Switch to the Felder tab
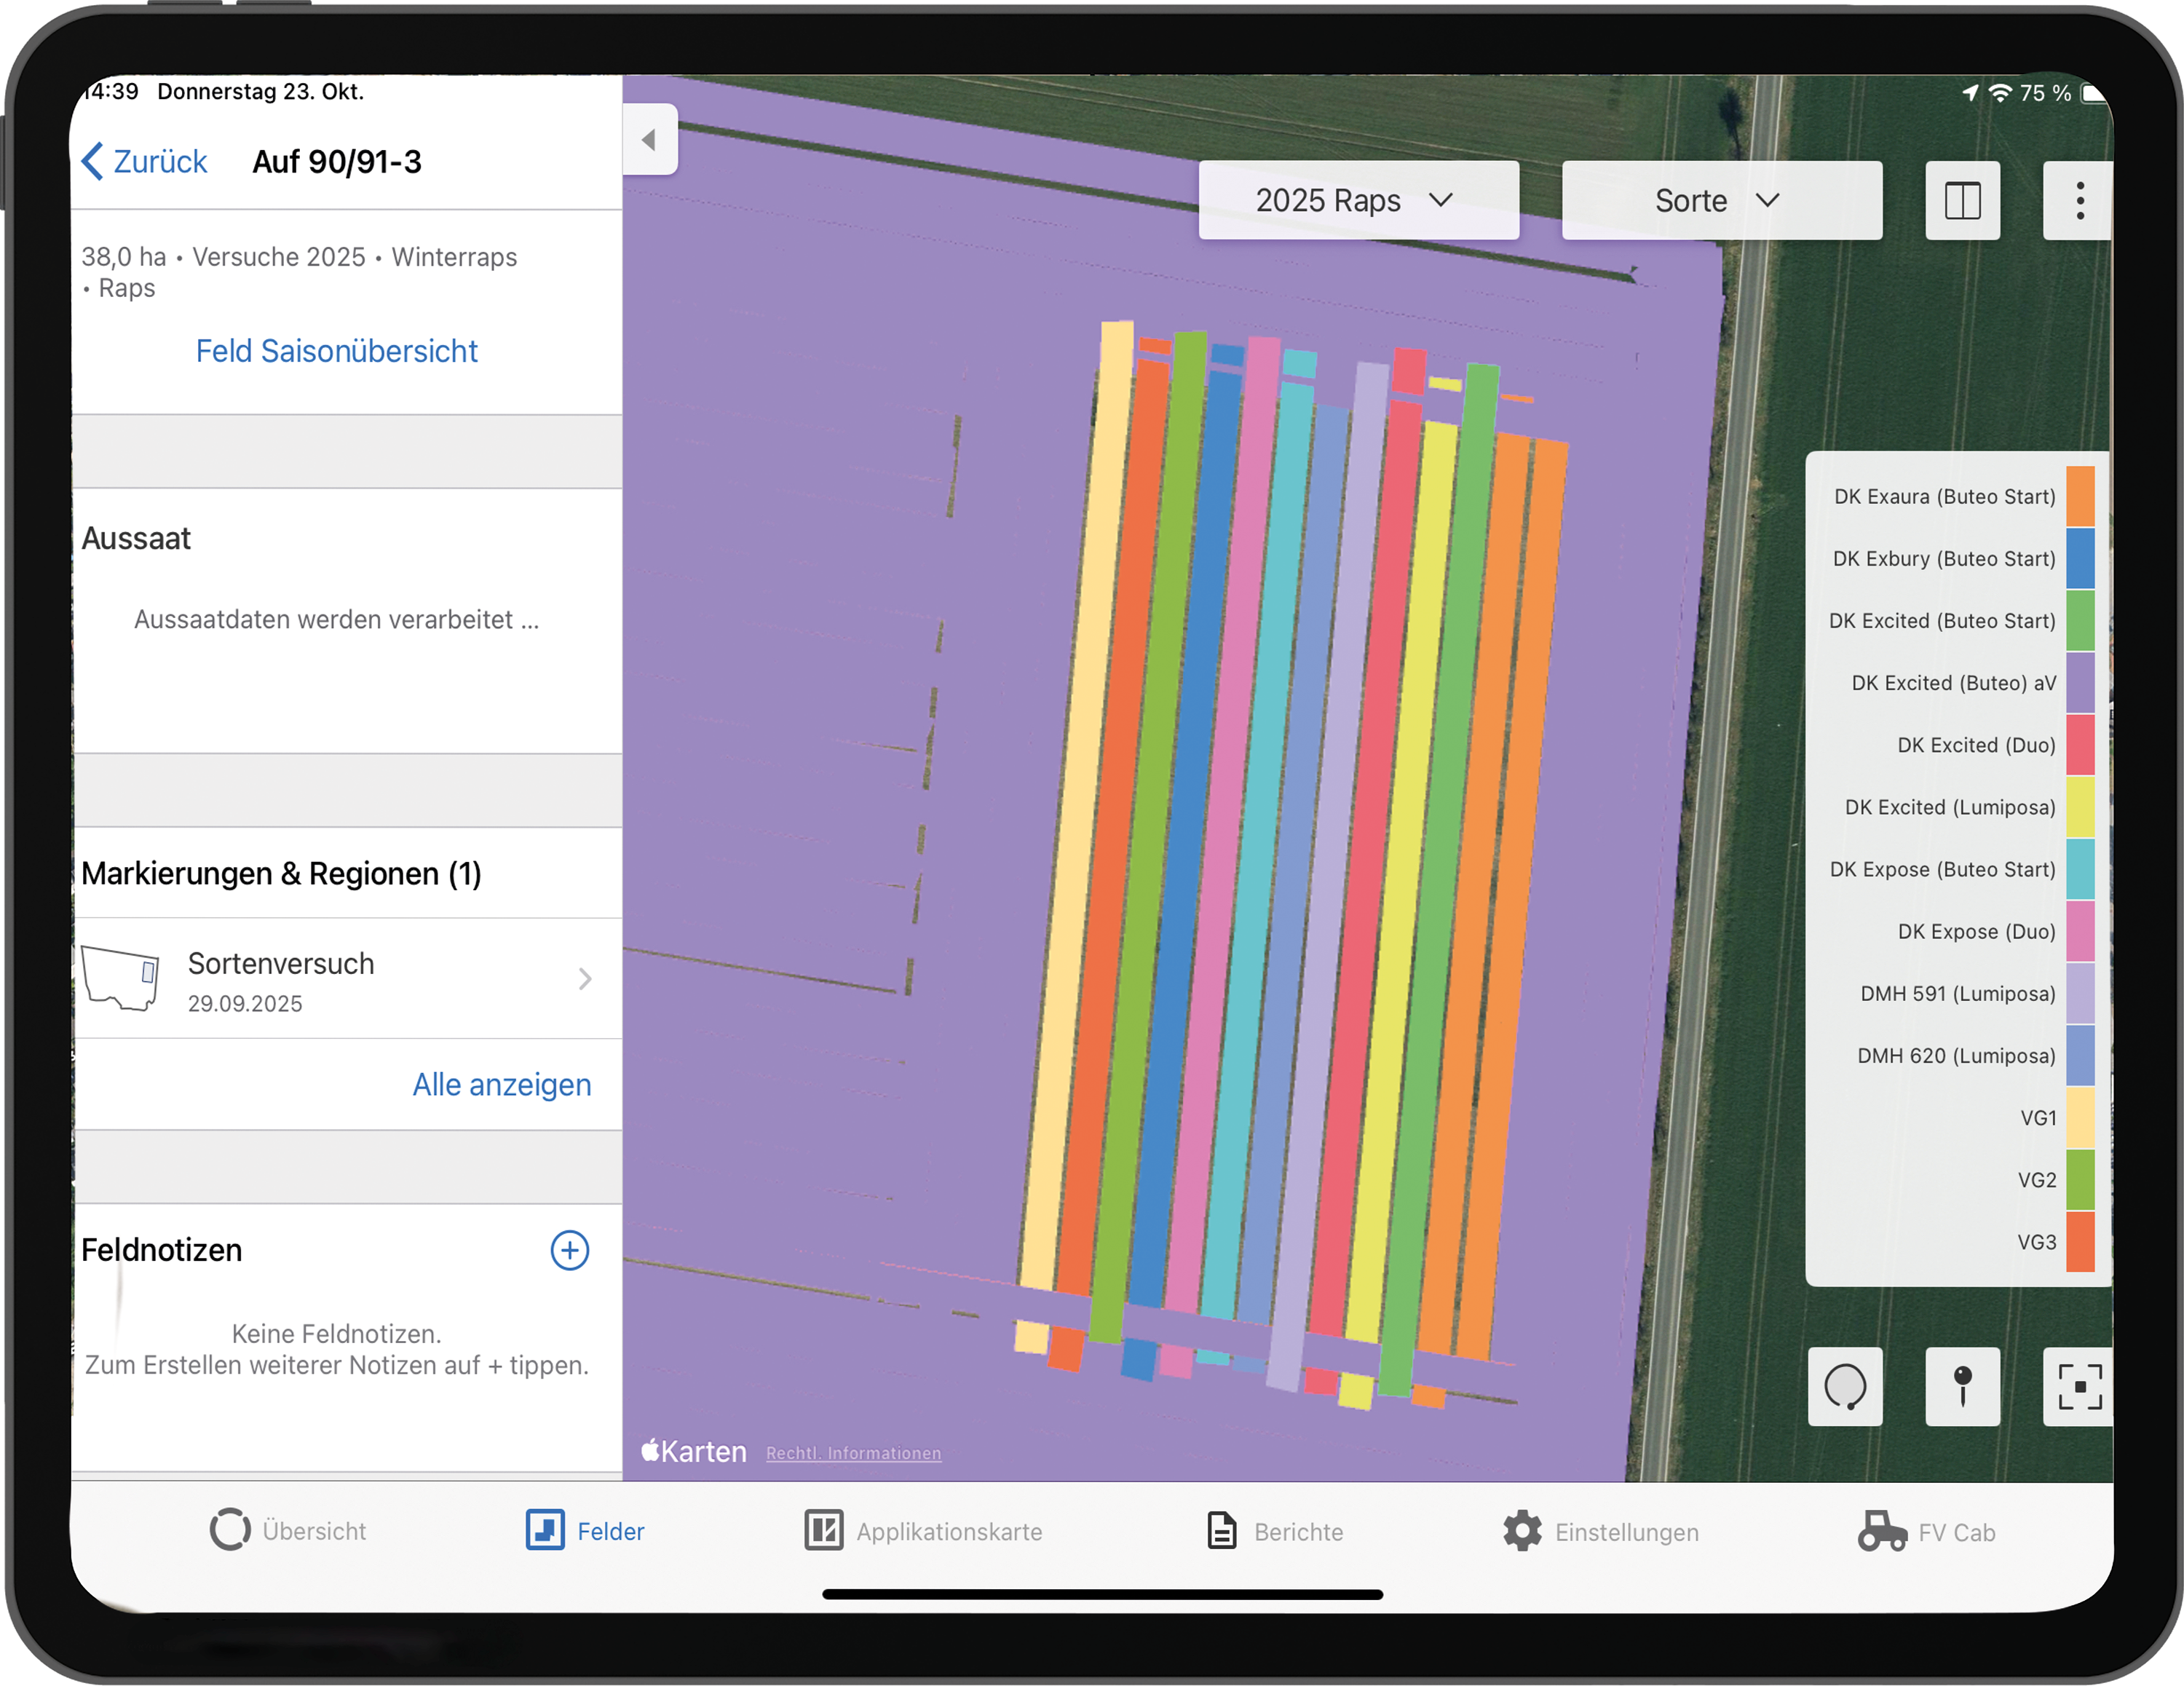This screenshot has width=2184, height=1686. click(585, 1530)
